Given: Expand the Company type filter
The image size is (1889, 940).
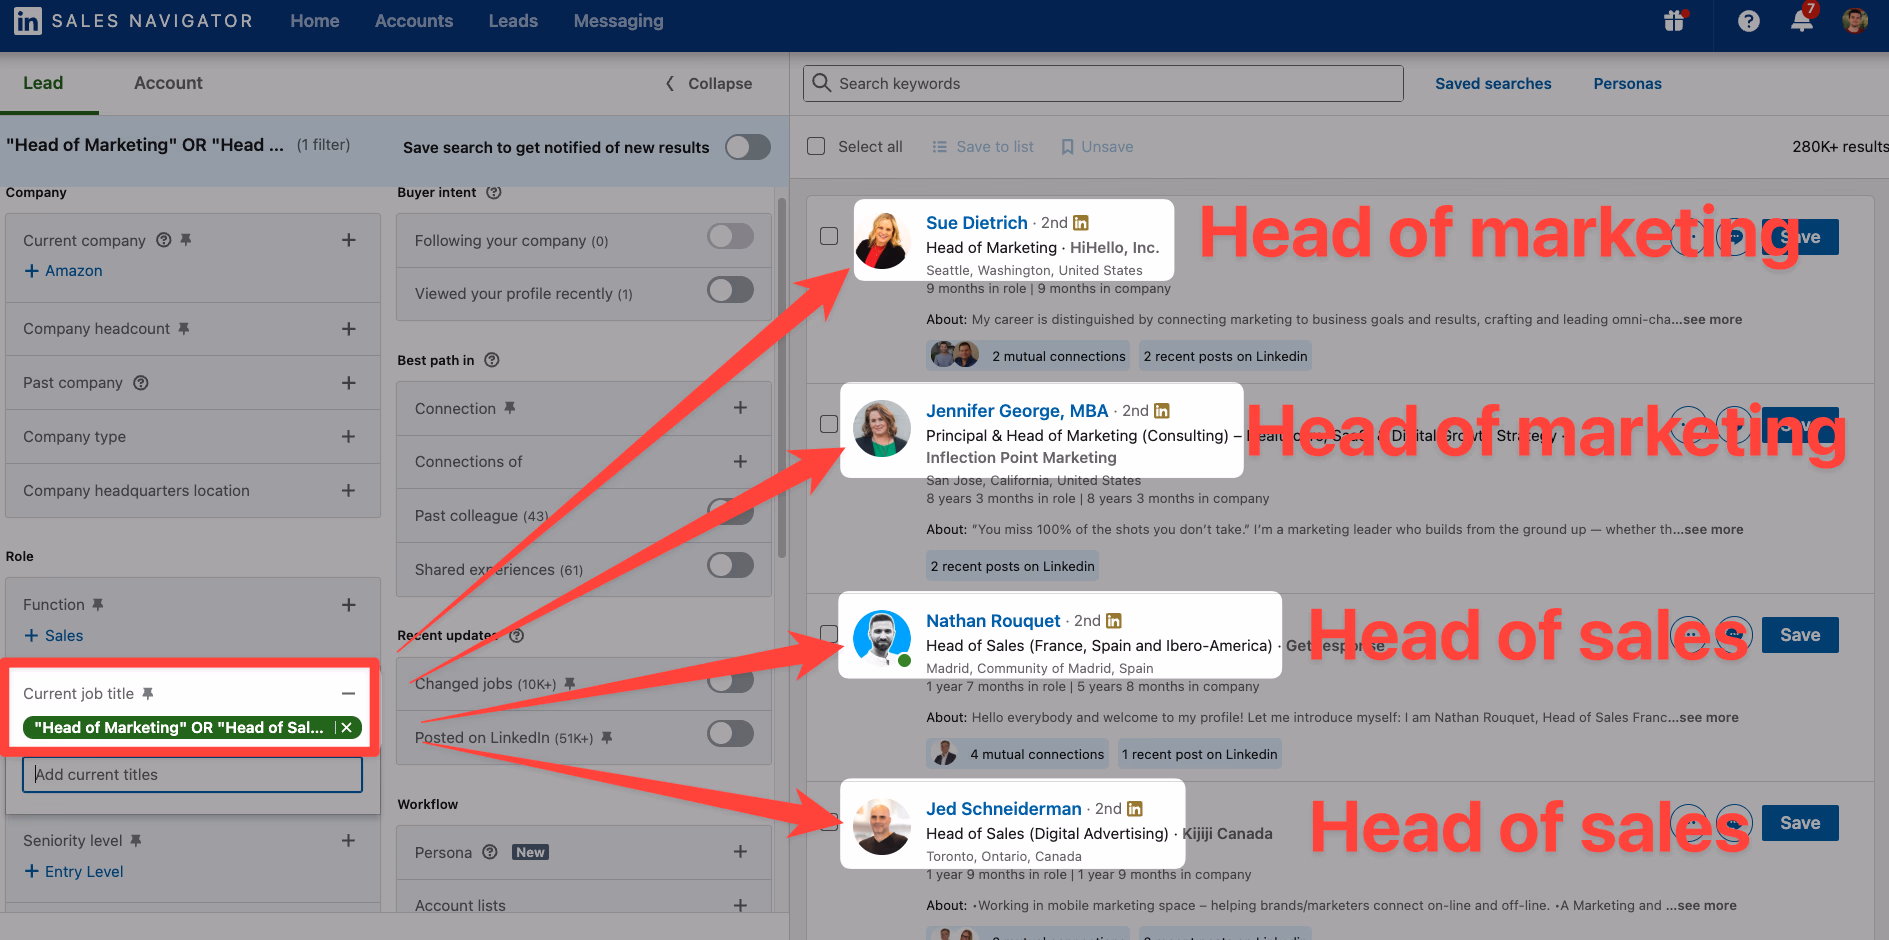Looking at the screenshot, I should pyautogui.click(x=349, y=436).
